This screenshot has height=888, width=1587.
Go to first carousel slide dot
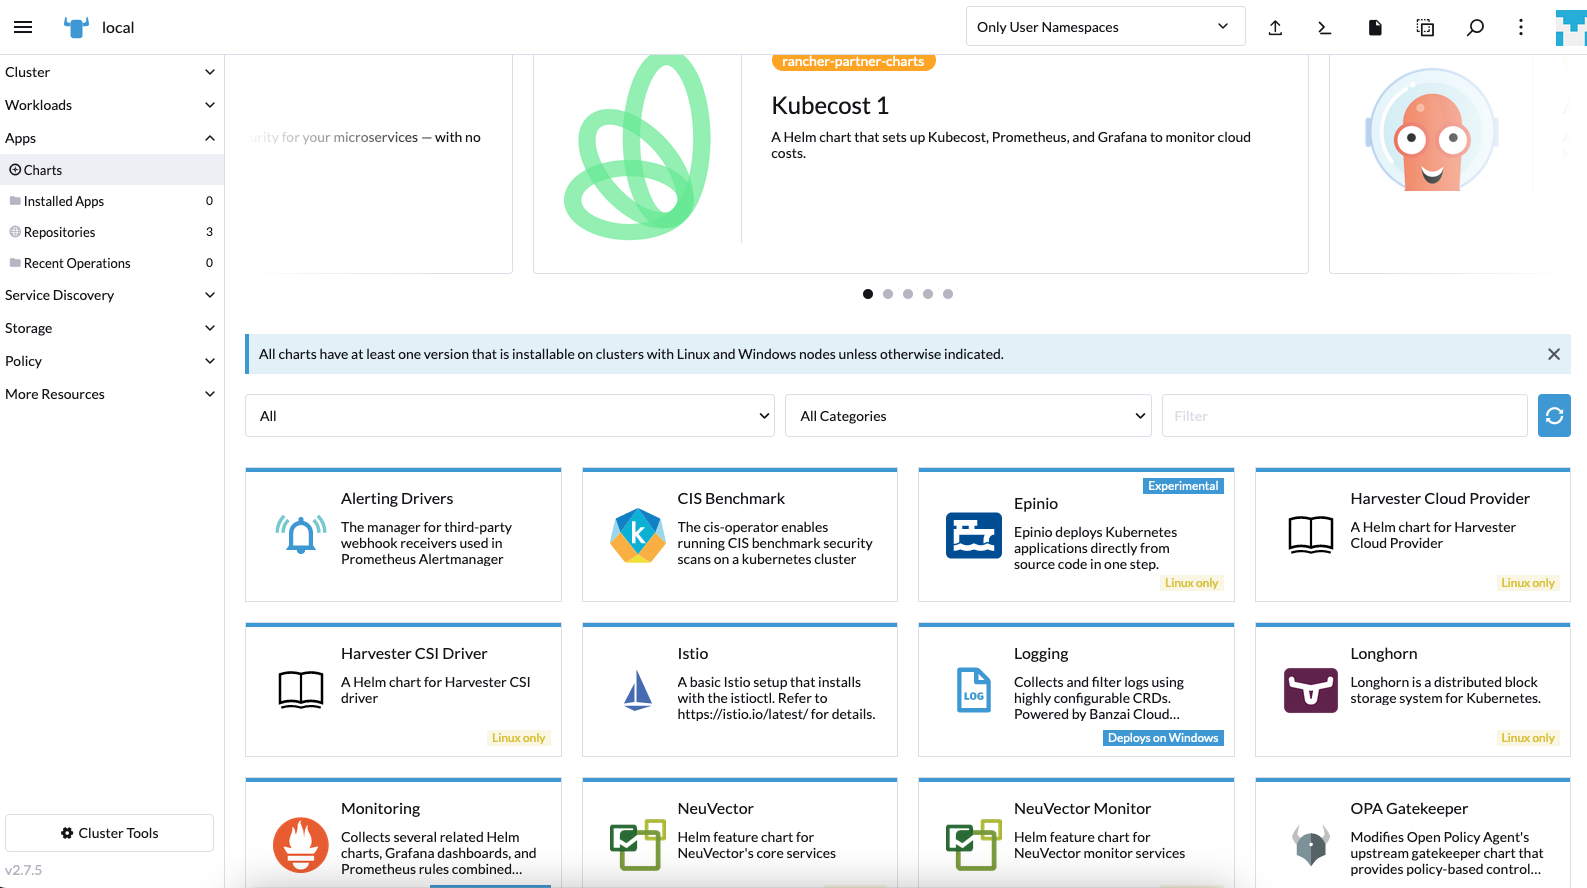click(x=868, y=294)
